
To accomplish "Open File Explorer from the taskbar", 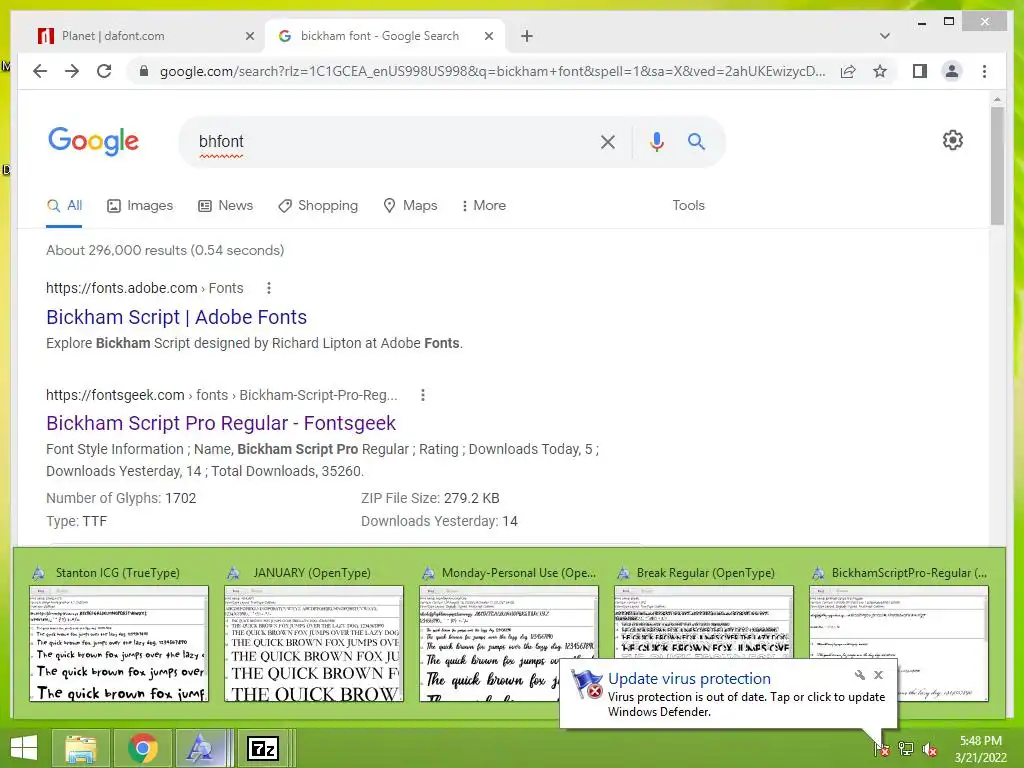I will point(80,748).
